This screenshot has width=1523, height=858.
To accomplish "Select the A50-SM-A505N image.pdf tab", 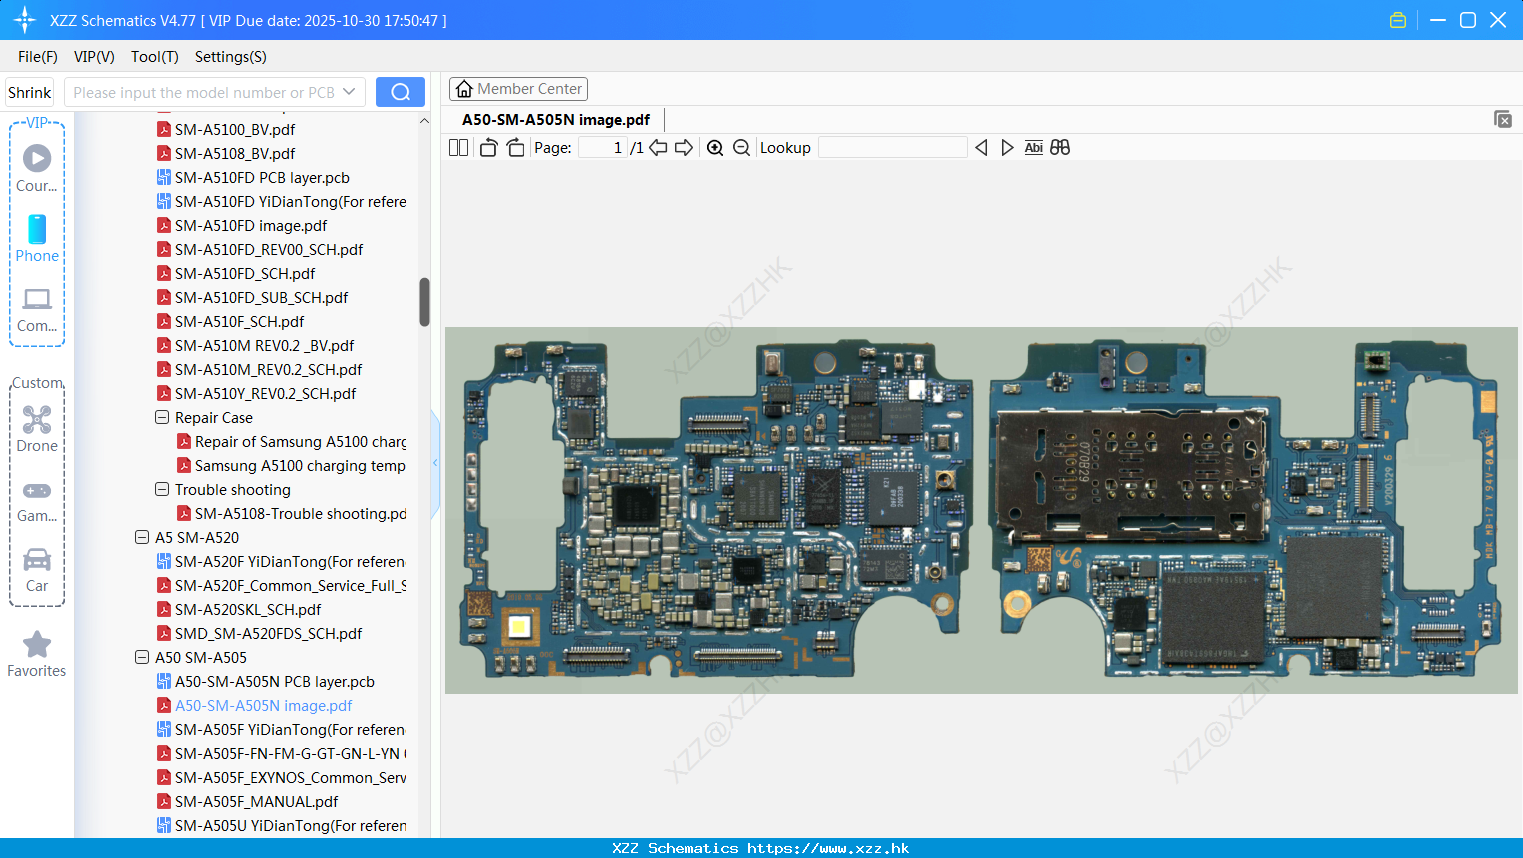I will (x=556, y=119).
